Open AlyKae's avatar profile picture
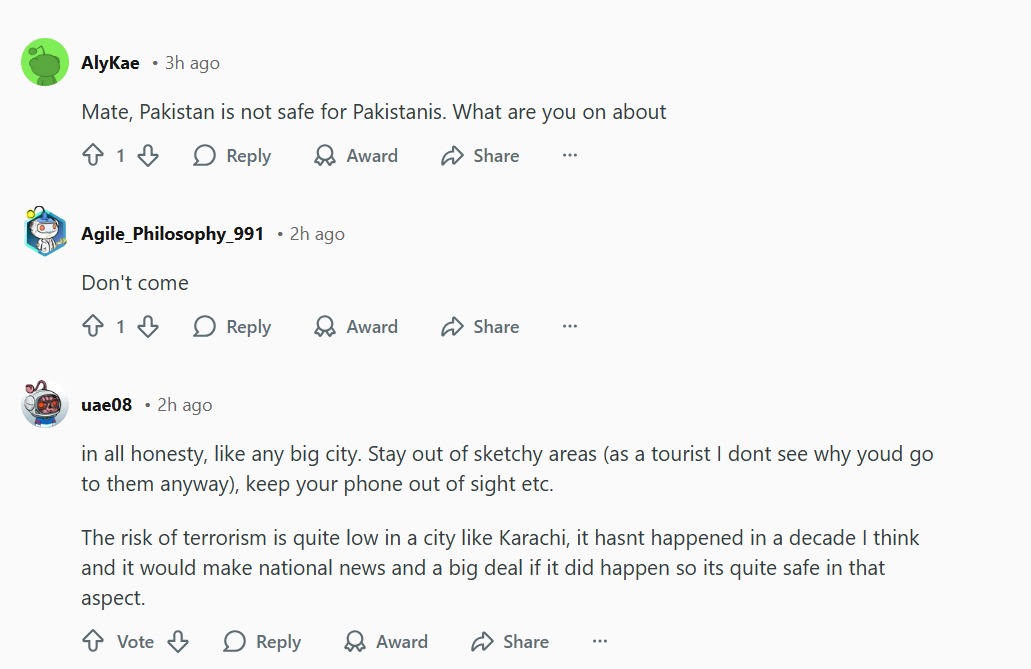This screenshot has height=669, width=1031. point(45,63)
